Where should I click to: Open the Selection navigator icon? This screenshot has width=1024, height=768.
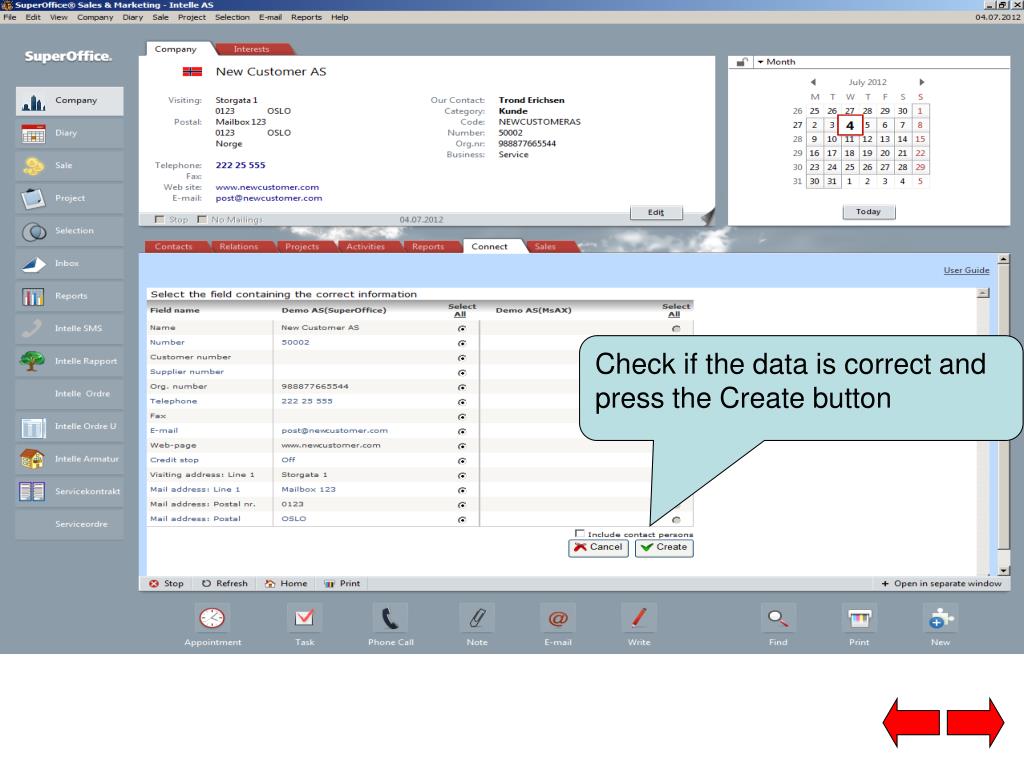pos(33,231)
